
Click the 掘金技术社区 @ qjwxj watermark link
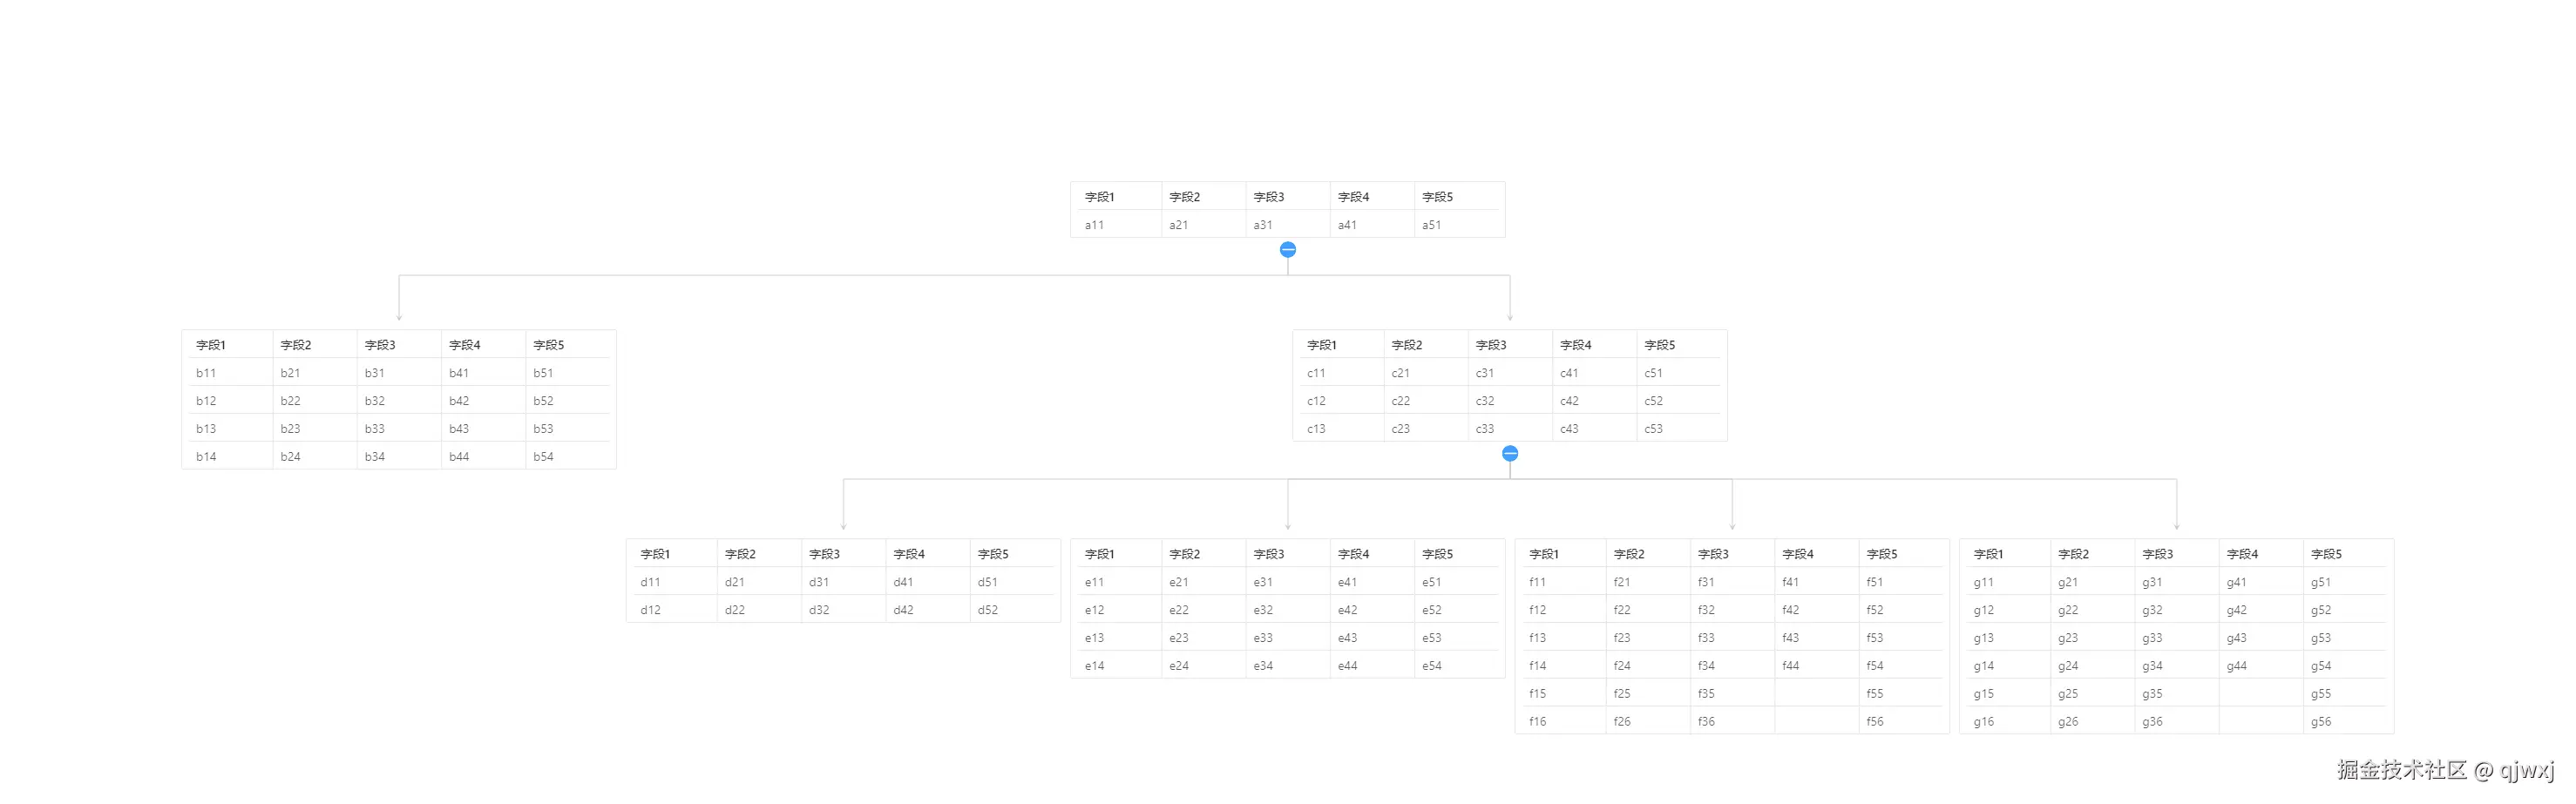coord(2448,770)
